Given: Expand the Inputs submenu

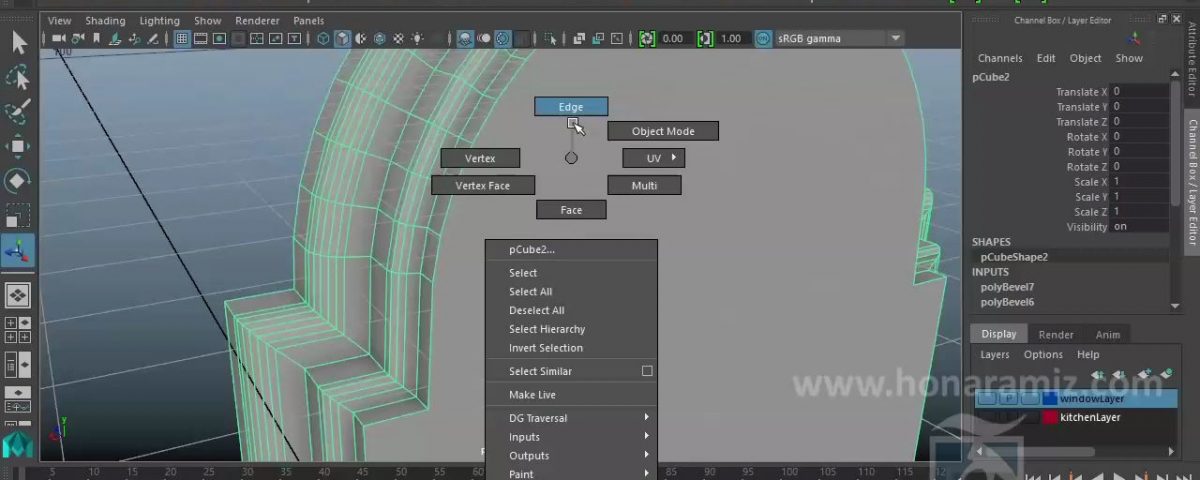Looking at the screenshot, I should 571,437.
